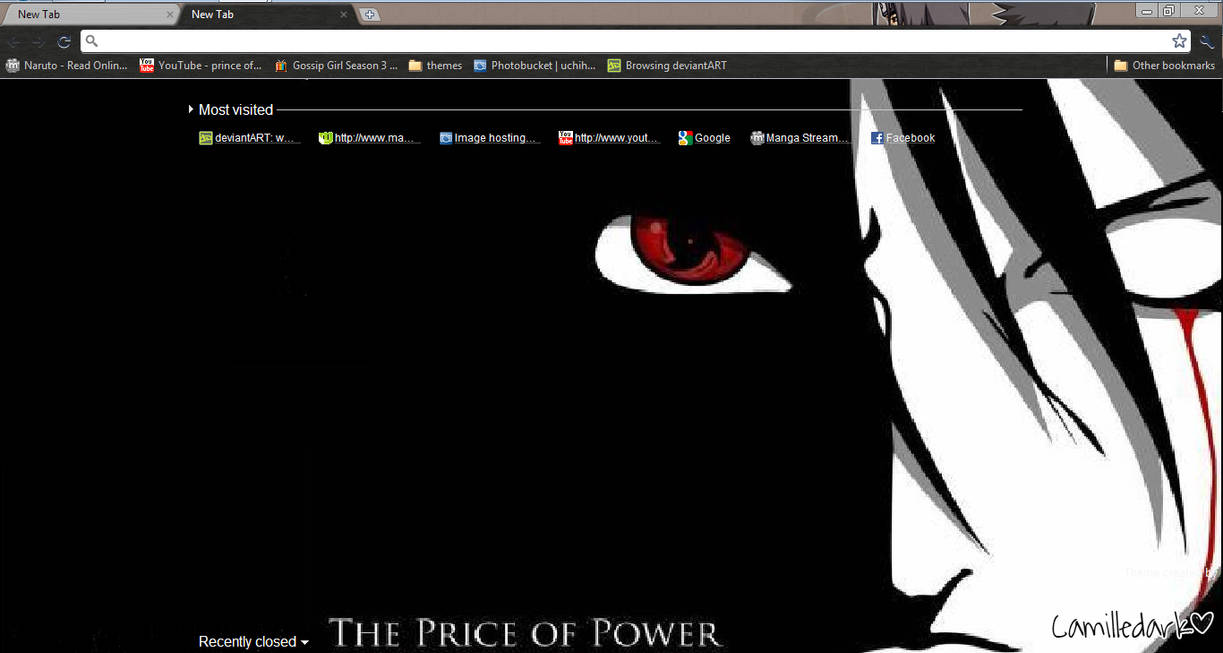This screenshot has width=1223, height=653.
Task: Click the search magnifier in the address bar
Action: tap(91, 41)
